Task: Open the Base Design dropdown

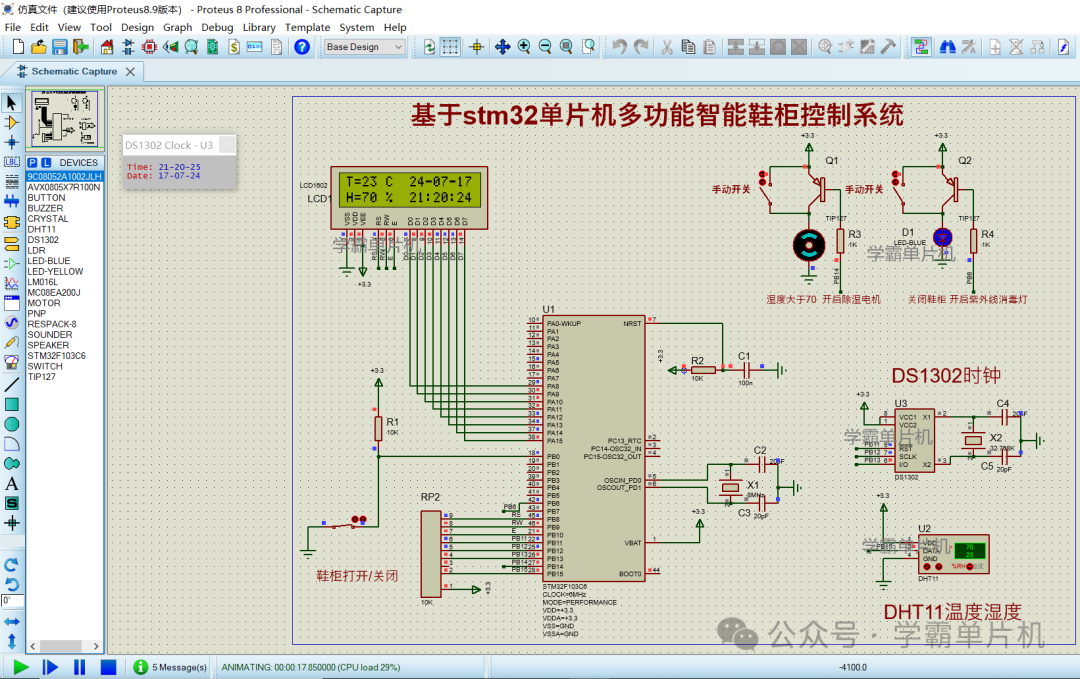Action: (x=364, y=47)
